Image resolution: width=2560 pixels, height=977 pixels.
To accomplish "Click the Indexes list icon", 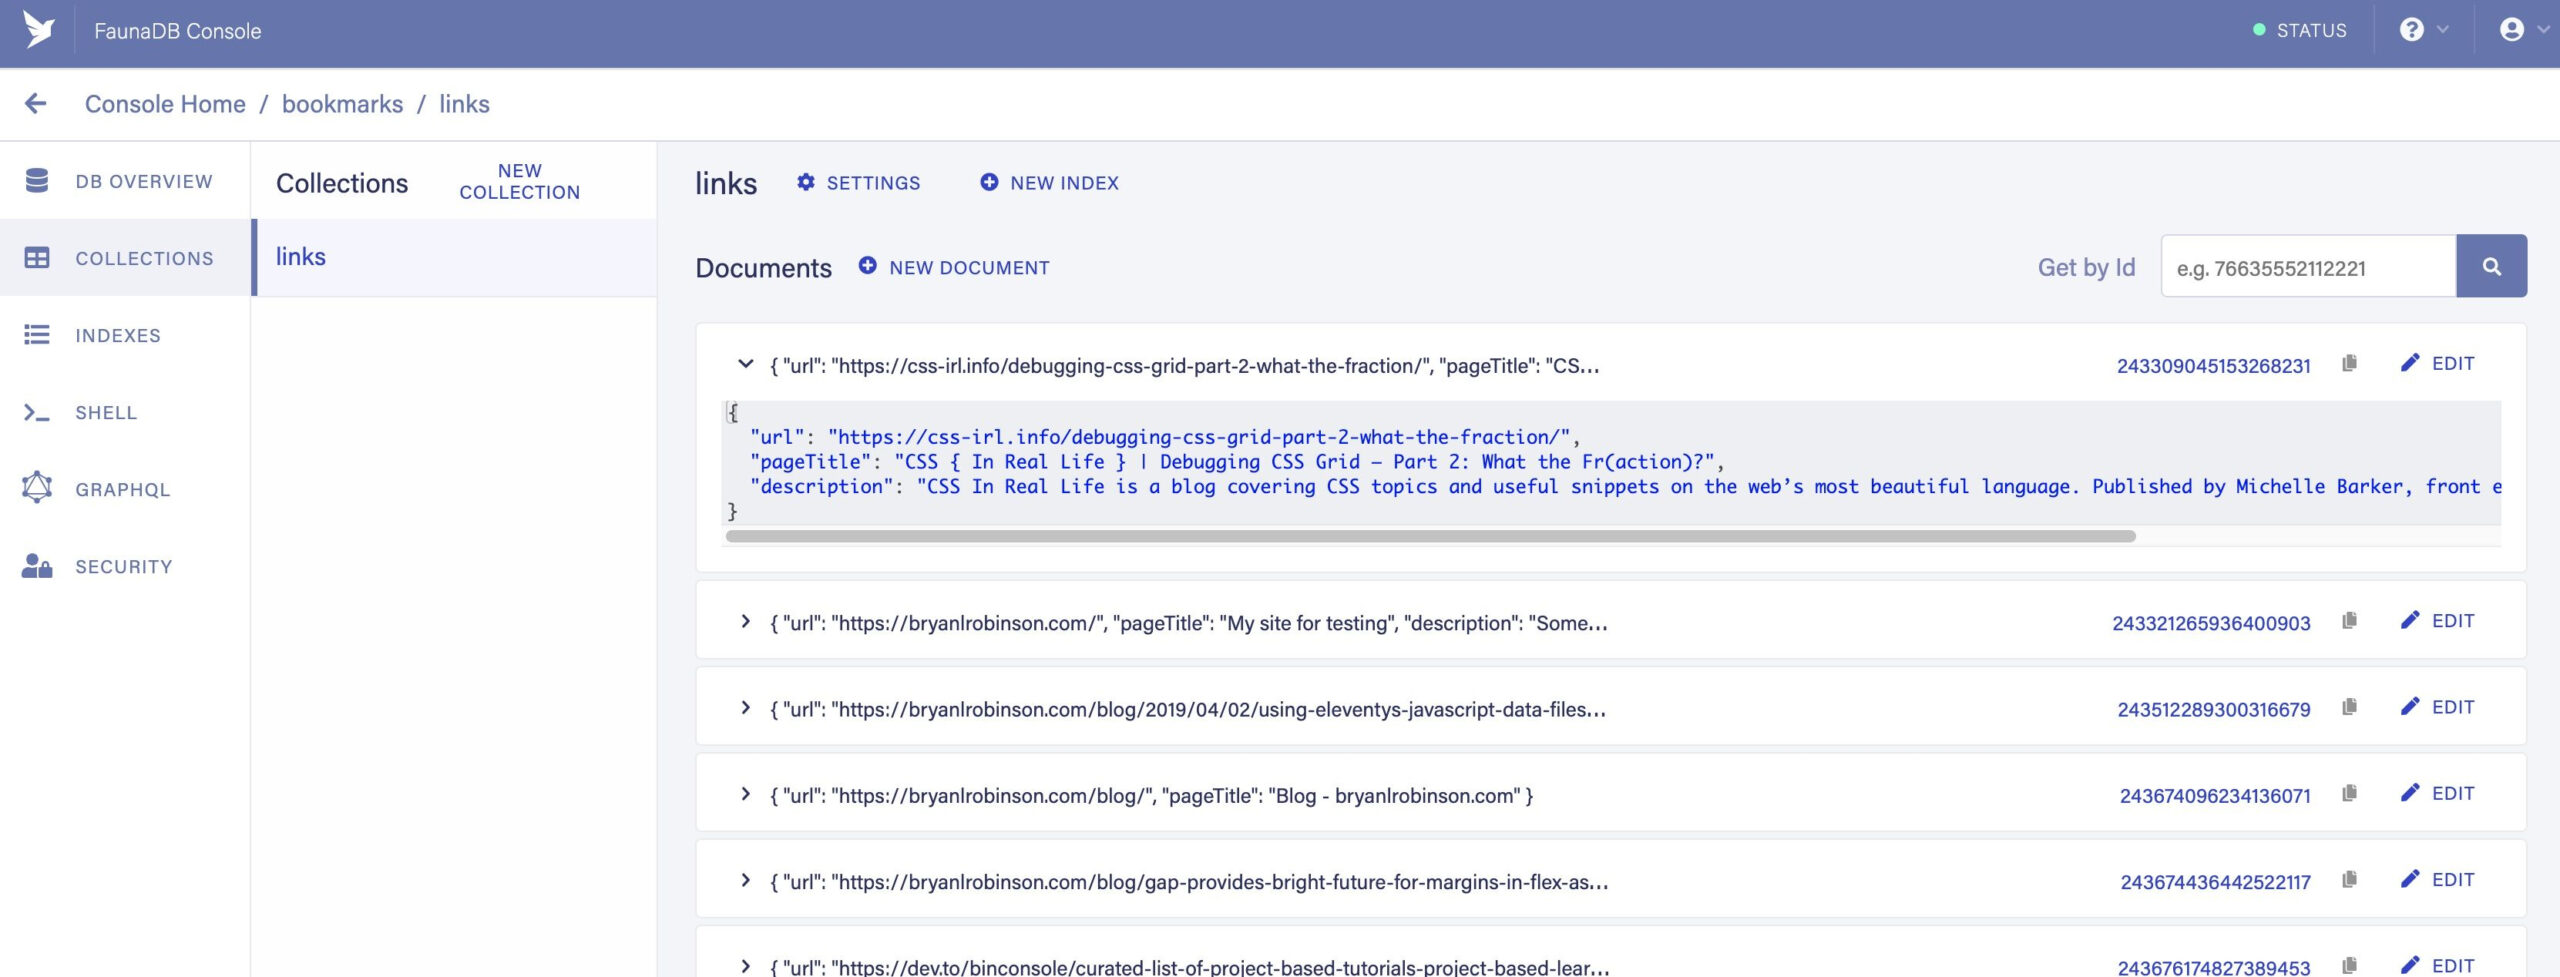I will [x=37, y=335].
